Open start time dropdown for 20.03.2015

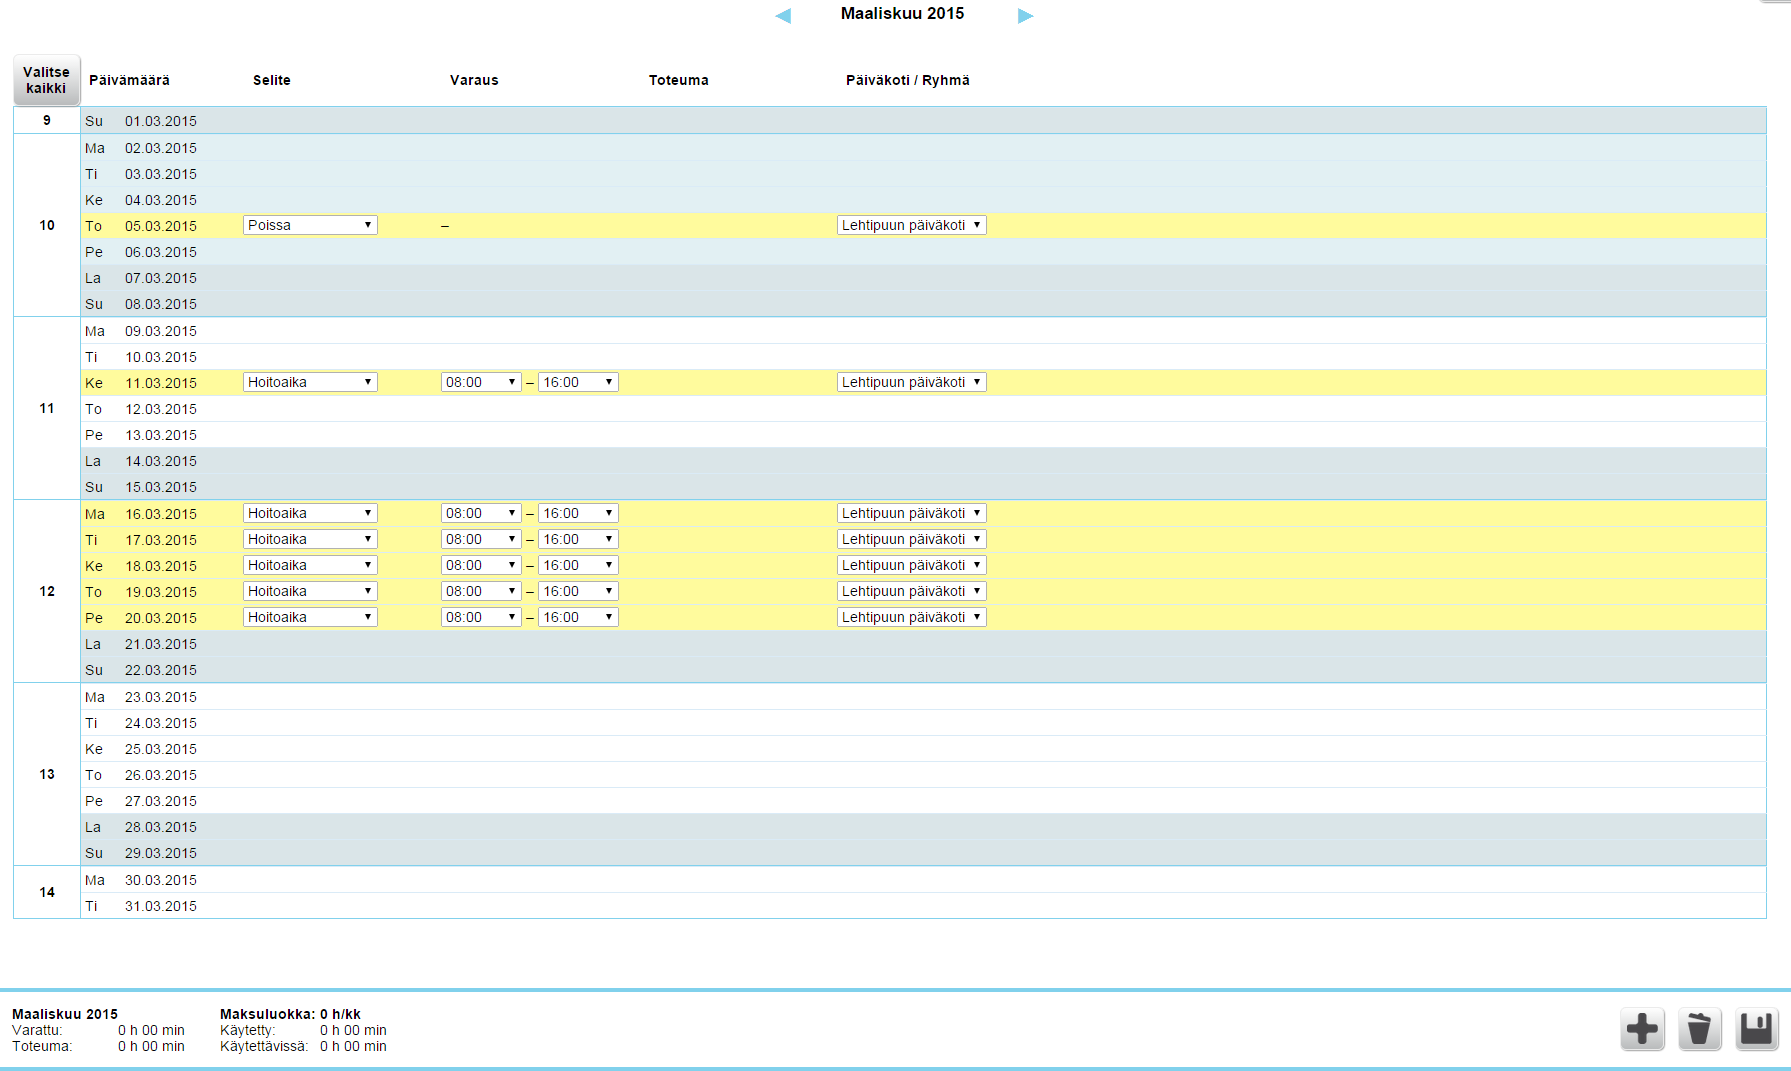pyautogui.click(x=481, y=617)
